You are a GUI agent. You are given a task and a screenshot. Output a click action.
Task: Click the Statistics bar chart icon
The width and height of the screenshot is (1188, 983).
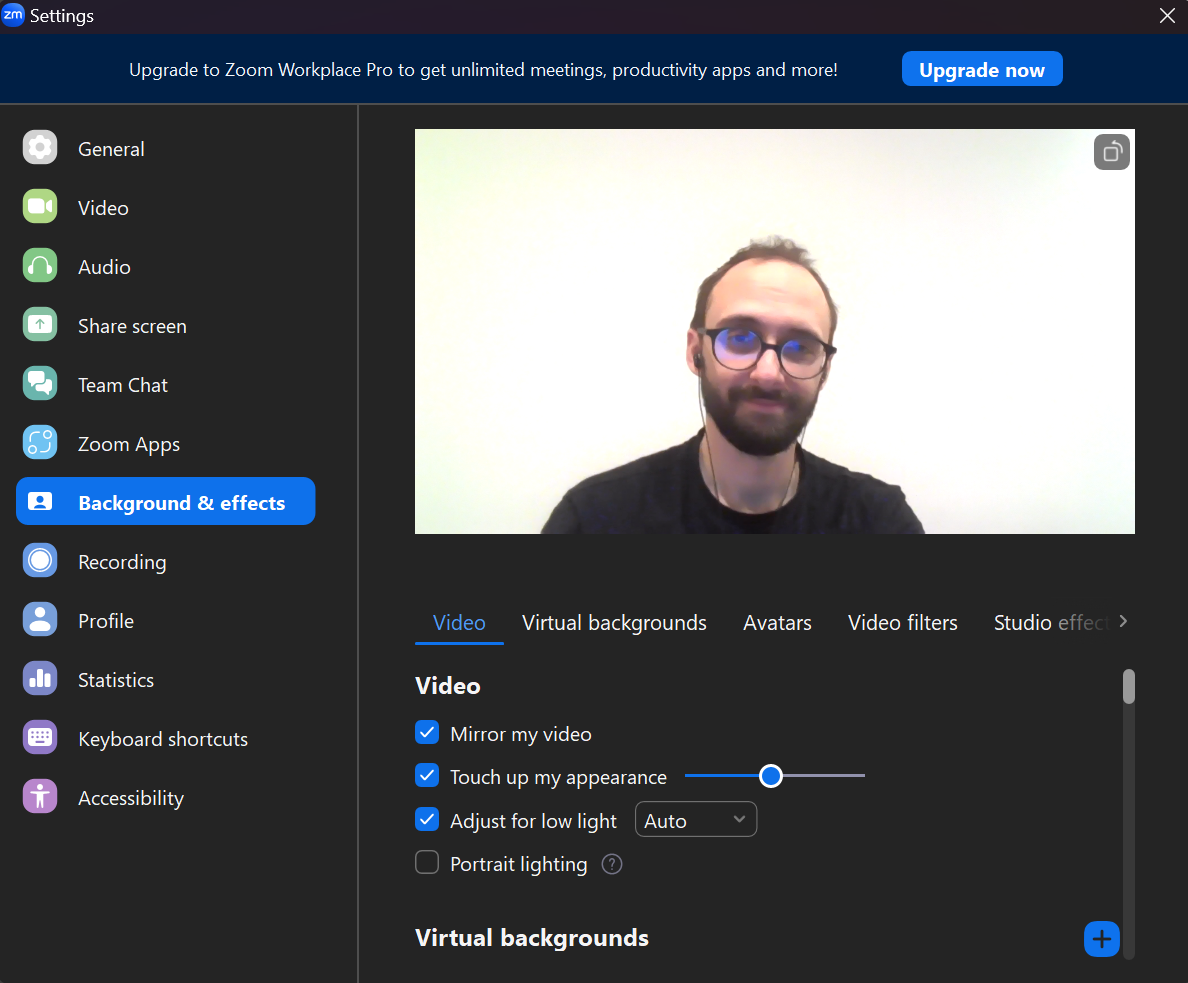click(x=40, y=678)
